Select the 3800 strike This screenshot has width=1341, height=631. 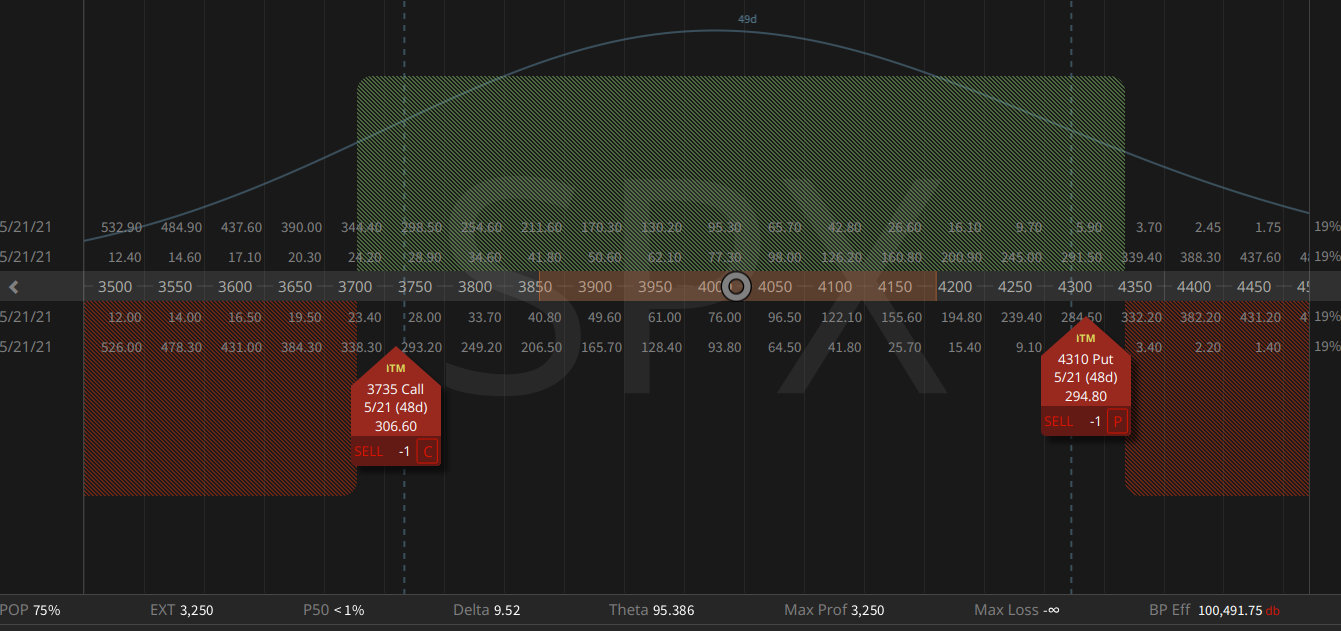[x=475, y=287]
